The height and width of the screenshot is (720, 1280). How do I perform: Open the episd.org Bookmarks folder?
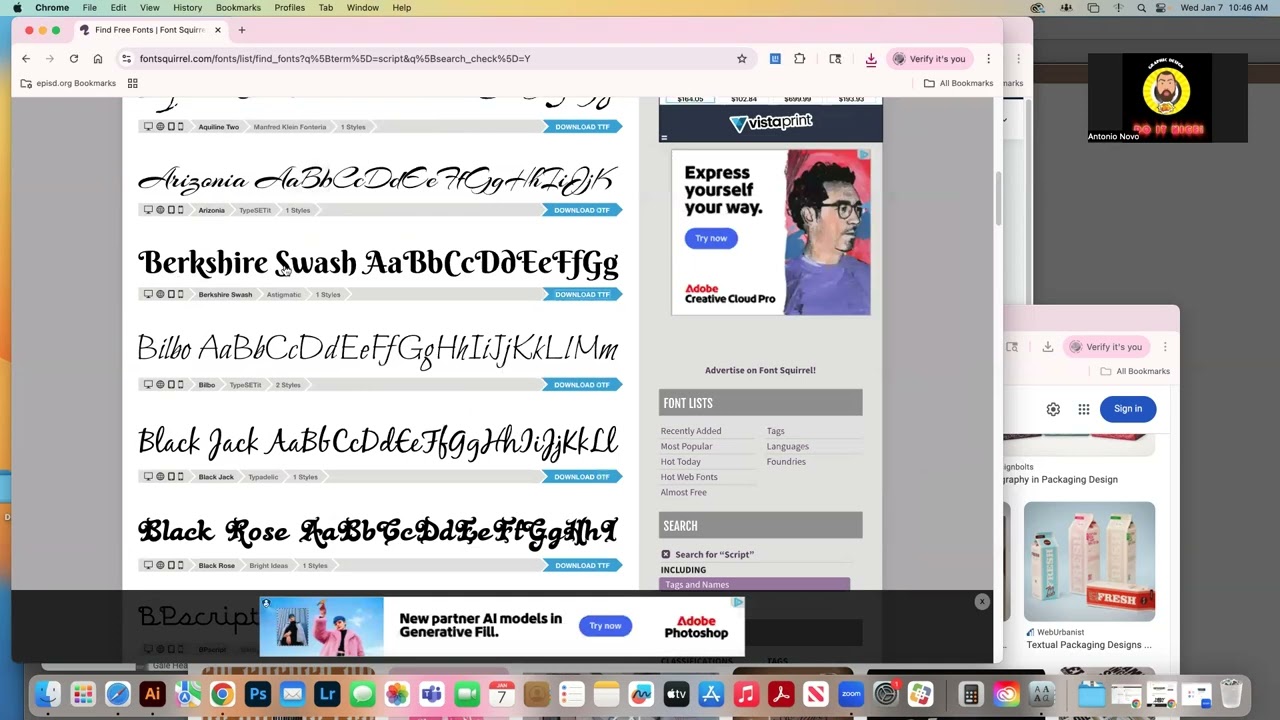[x=69, y=83]
